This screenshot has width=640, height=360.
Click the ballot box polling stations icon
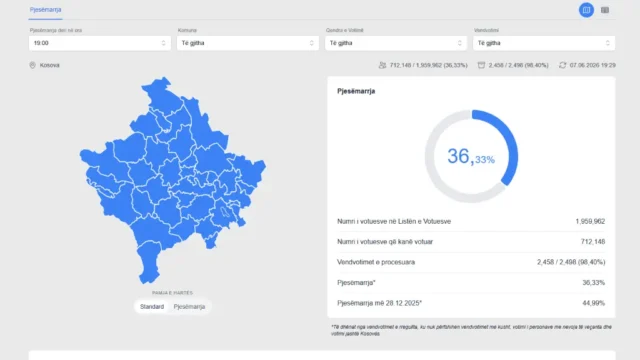pyautogui.click(x=481, y=65)
